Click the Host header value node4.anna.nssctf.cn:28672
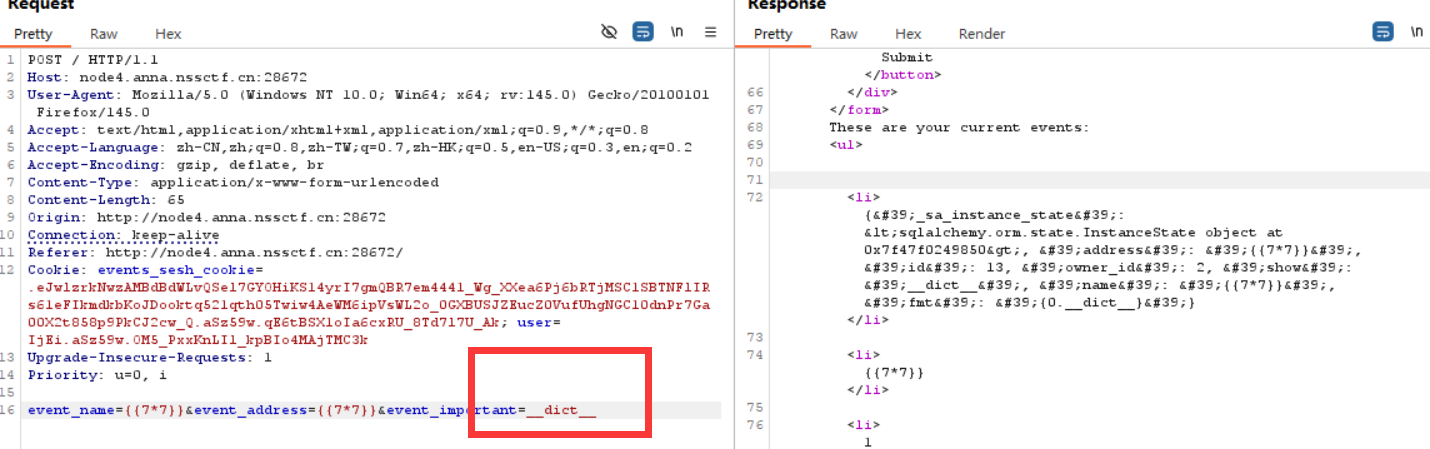1430x449 pixels. click(x=193, y=77)
